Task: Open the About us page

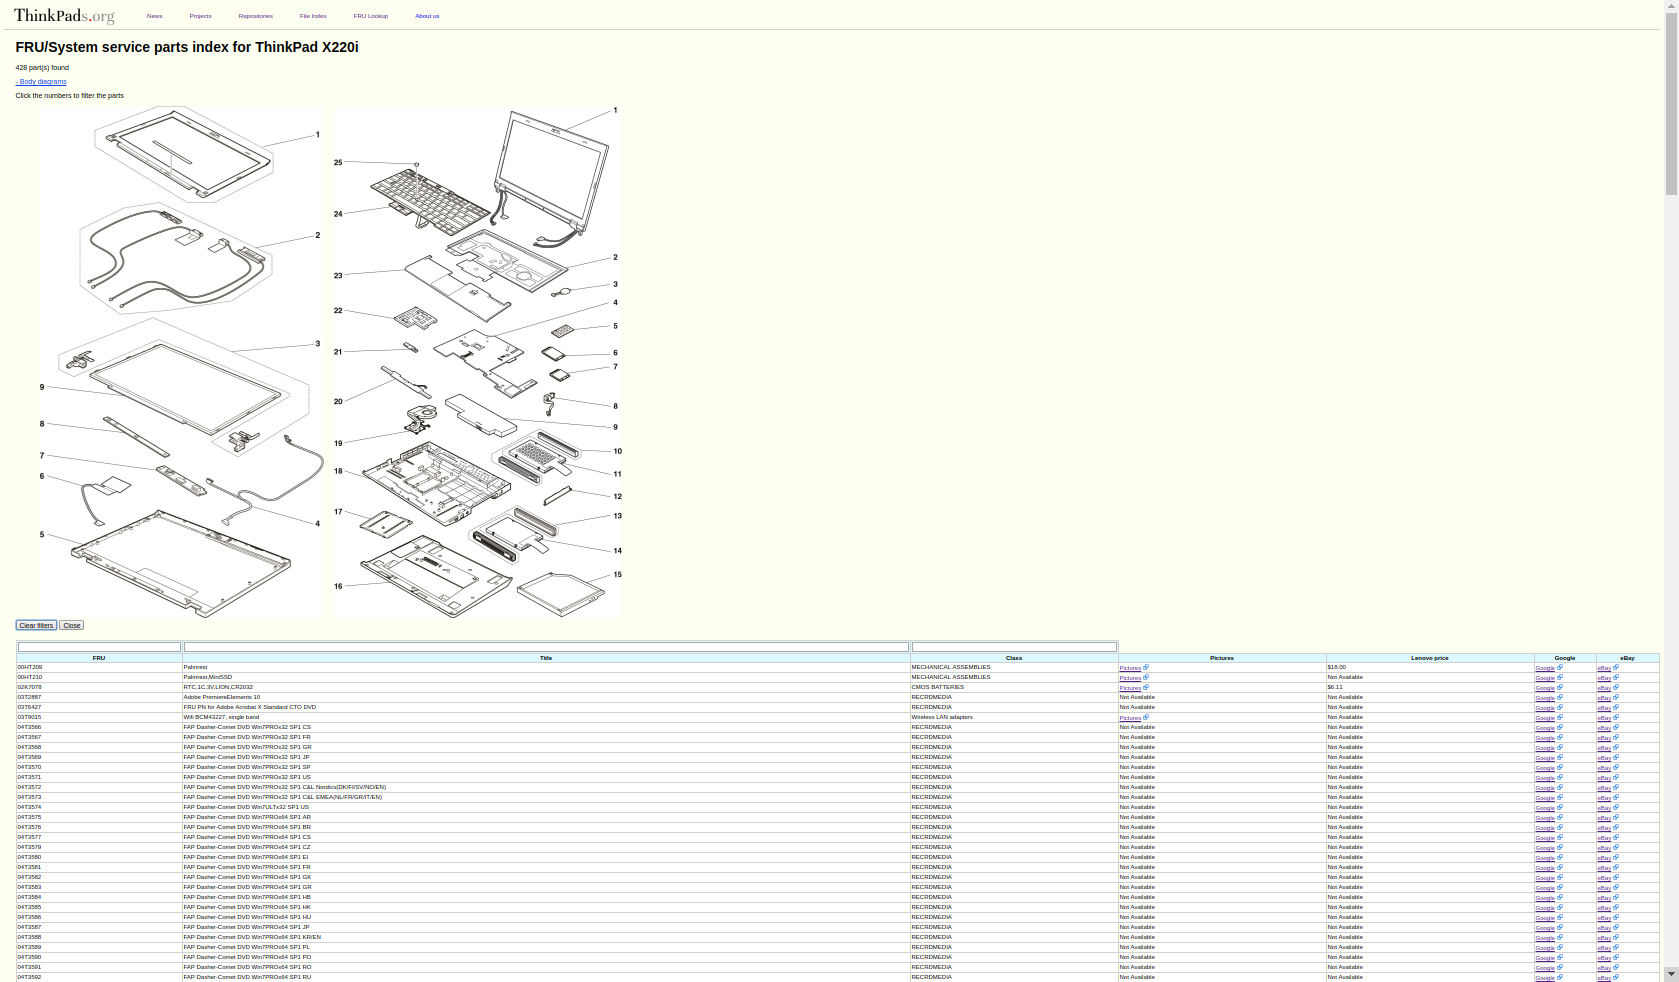Action: pos(427,16)
